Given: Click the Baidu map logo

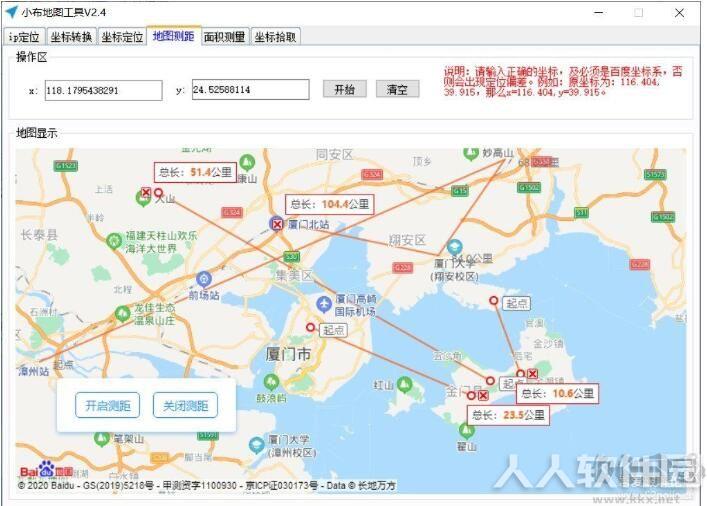Looking at the screenshot, I should click(46, 470).
